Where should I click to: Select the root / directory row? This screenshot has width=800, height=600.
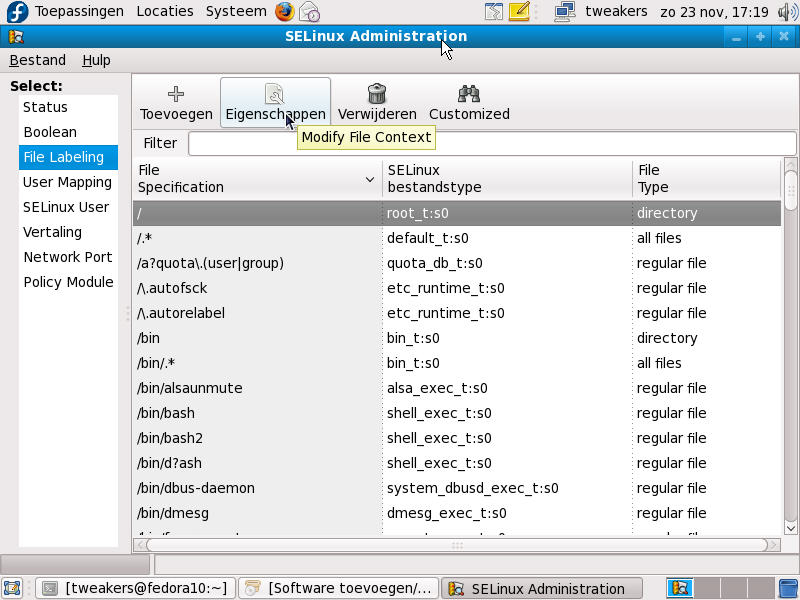click(x=457, y=213)
